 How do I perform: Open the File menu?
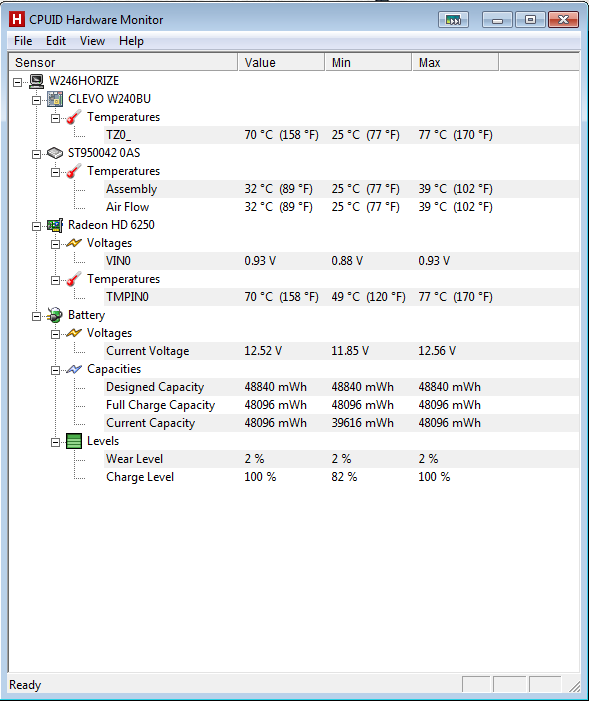(23, 41)
